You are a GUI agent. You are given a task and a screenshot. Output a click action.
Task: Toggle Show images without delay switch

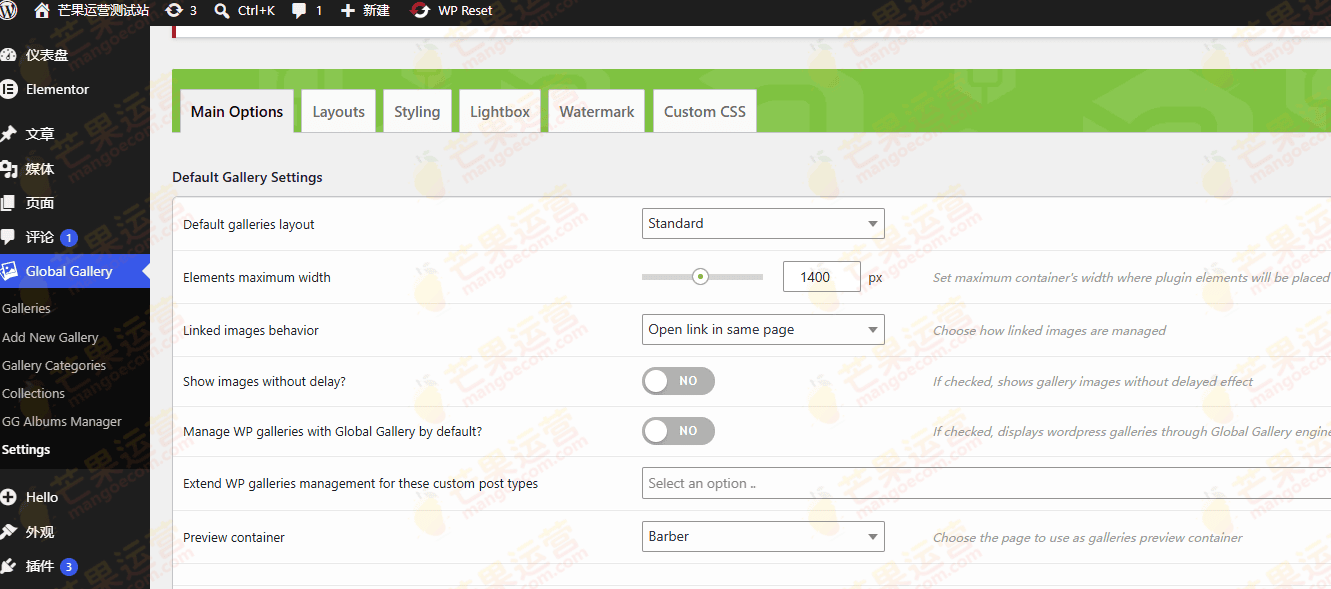click(x=679, y=381)
